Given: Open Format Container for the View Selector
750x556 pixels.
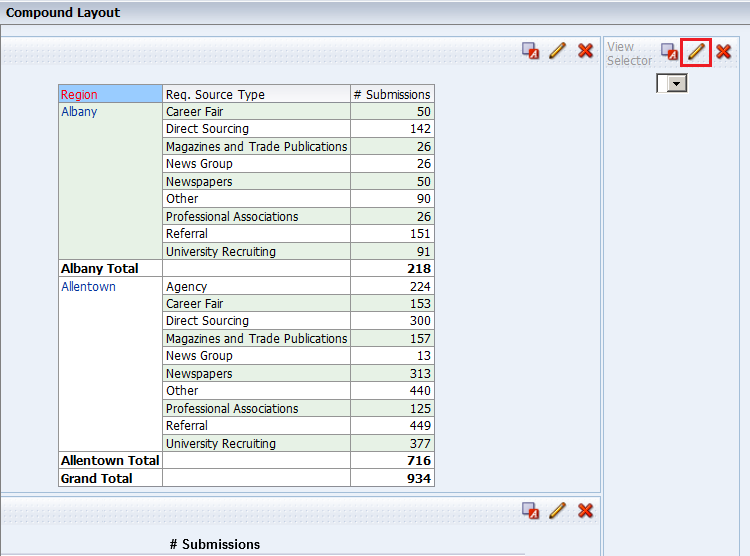Looking at the screenshot, I should [669, 51].
